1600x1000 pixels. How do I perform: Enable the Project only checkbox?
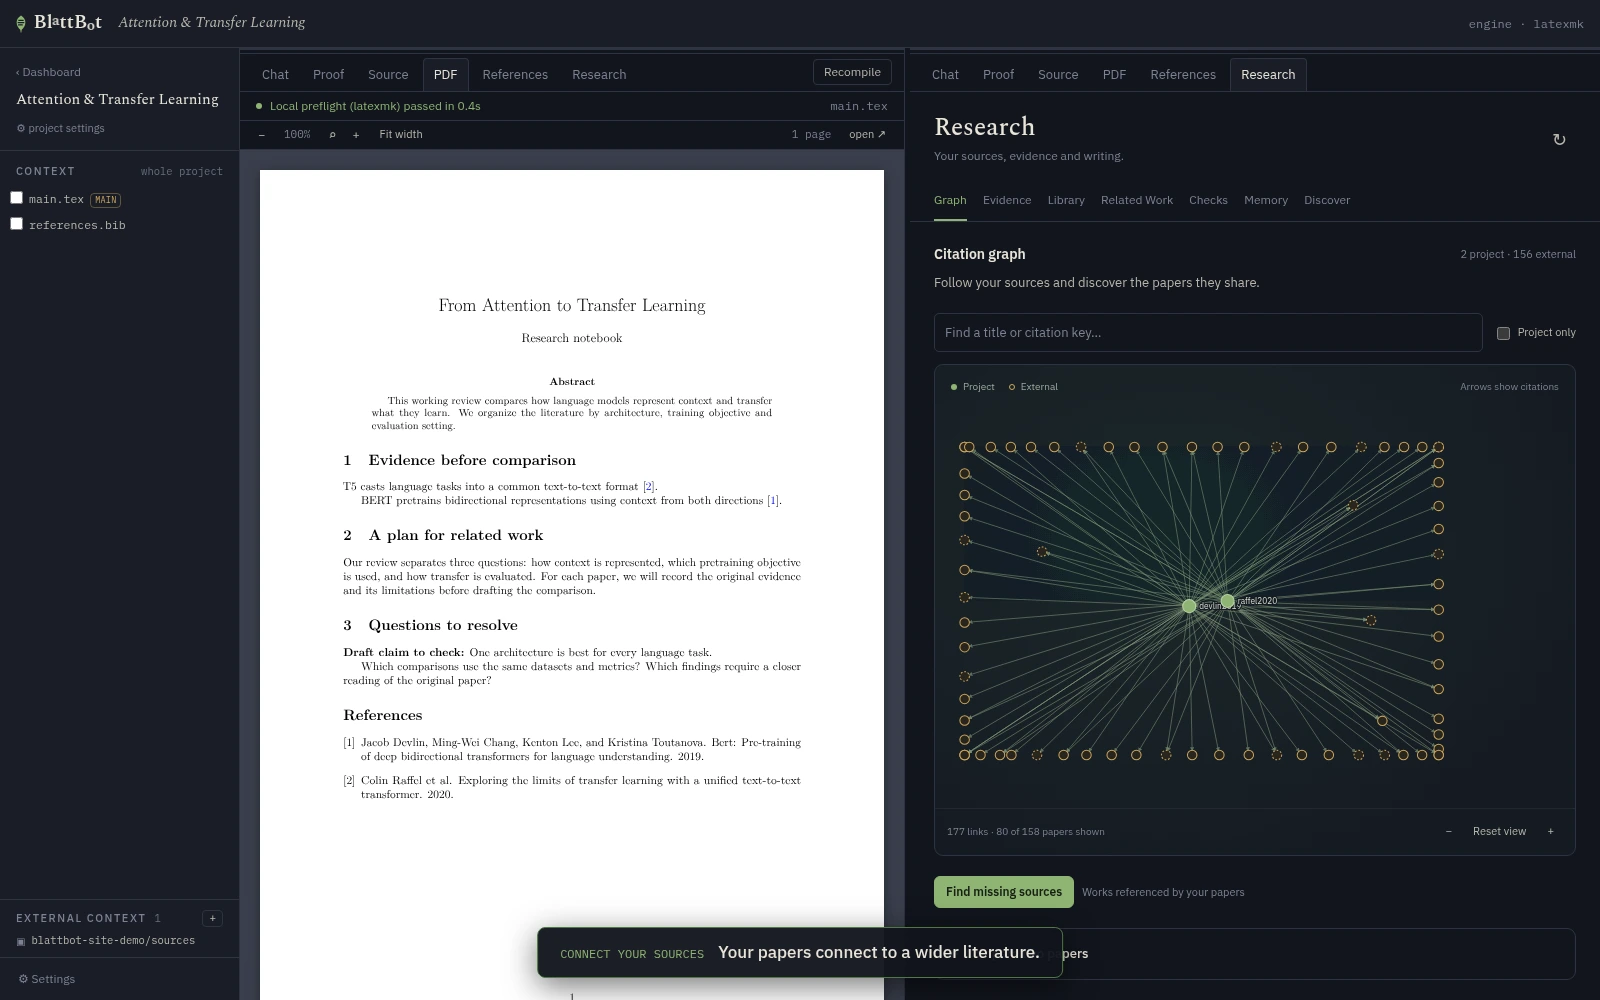tap(1503, 333)
